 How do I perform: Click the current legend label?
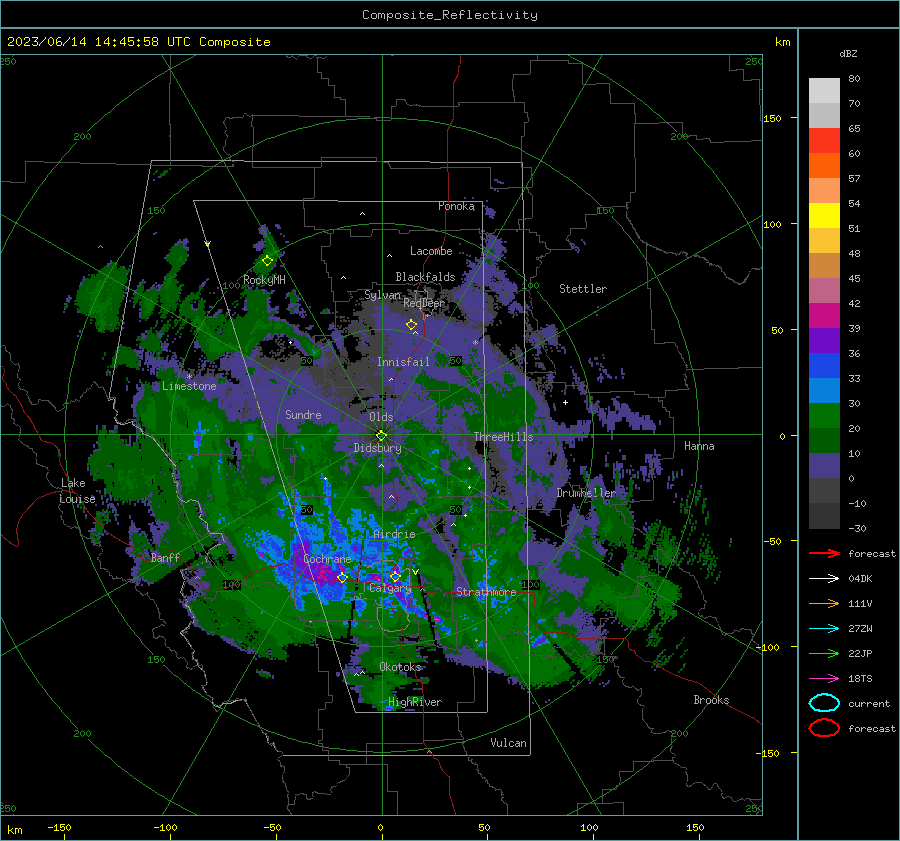click(x=869, y=703)
